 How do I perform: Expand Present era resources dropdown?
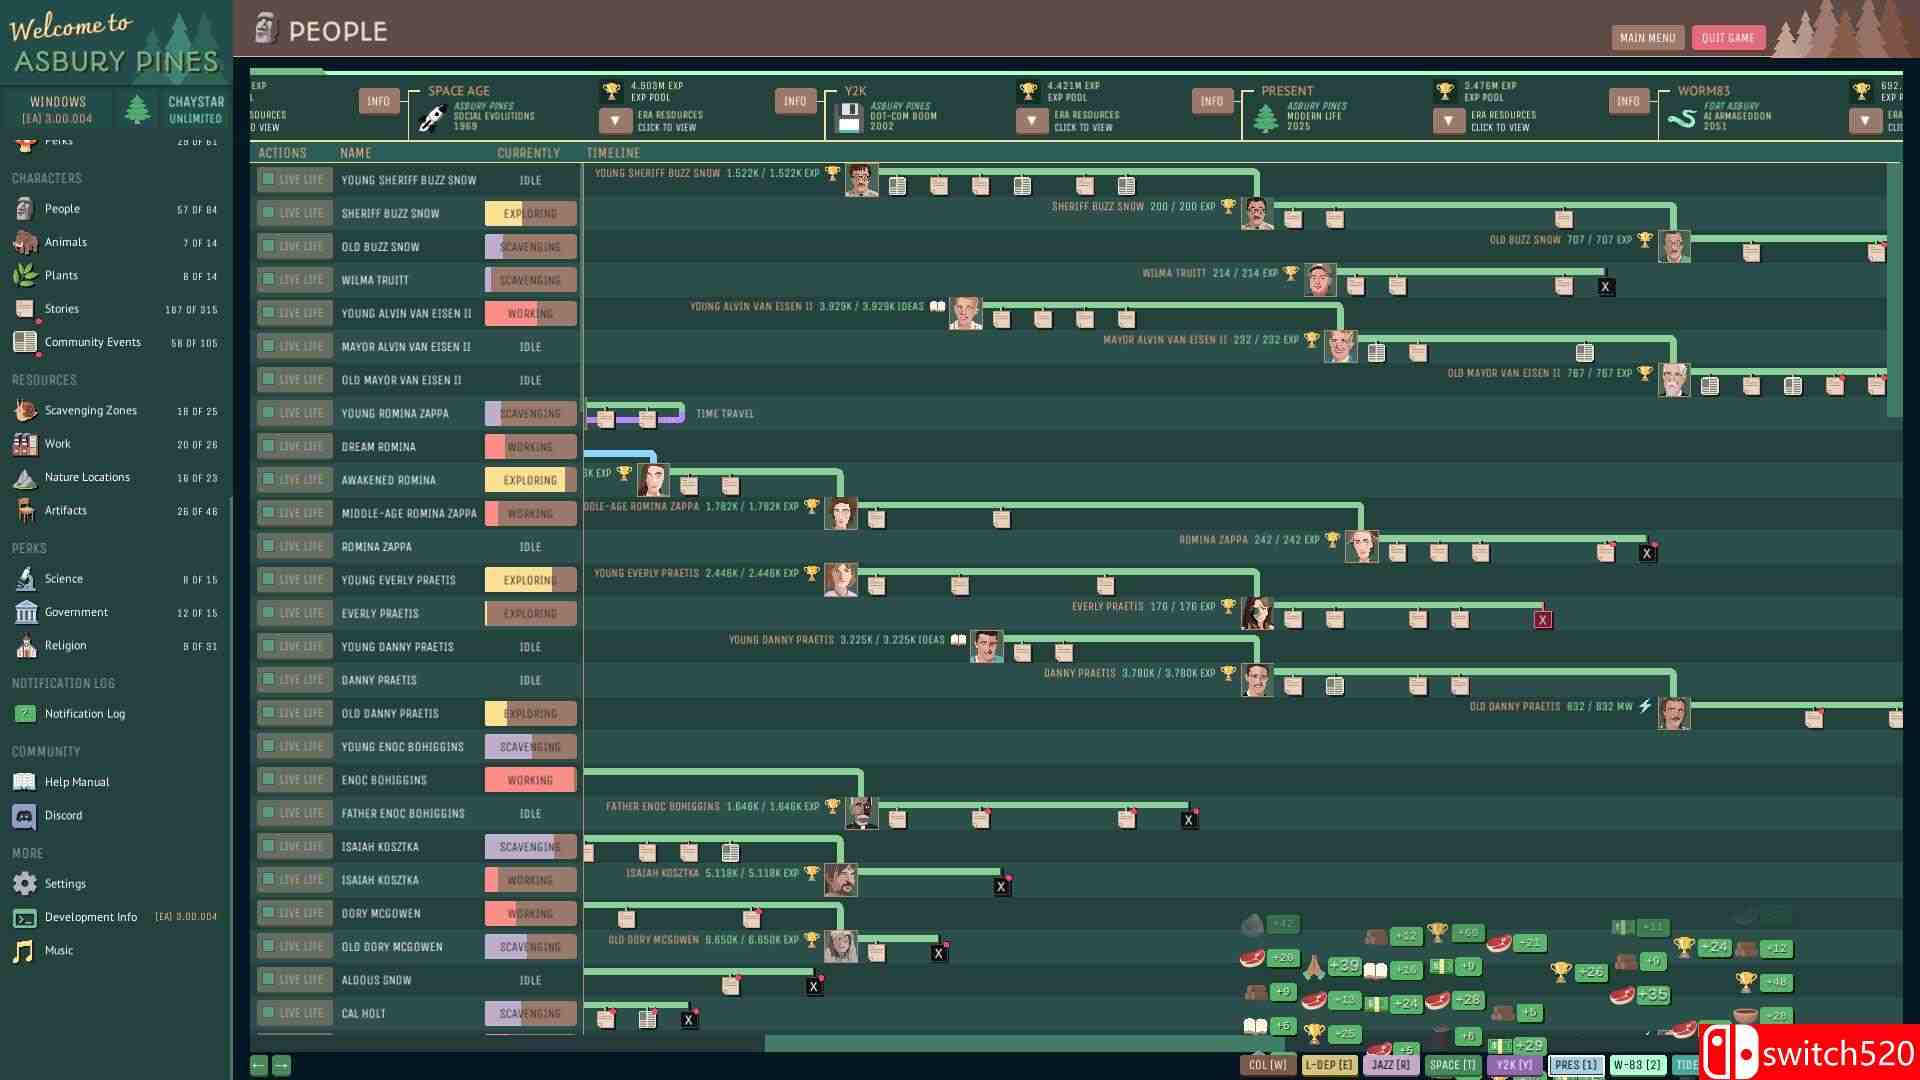click(x=1448, y=121)
